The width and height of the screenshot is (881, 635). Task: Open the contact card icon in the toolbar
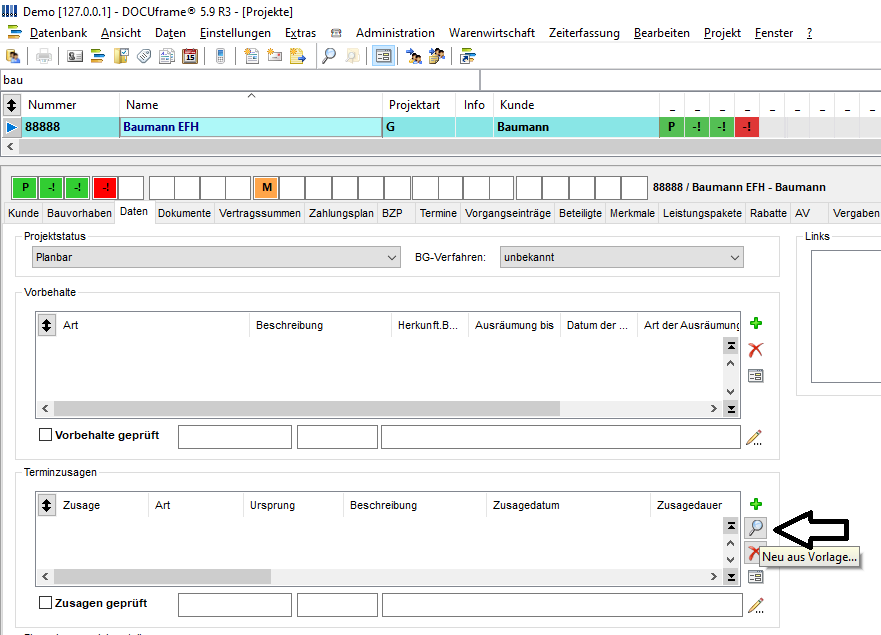coord(75,56)
